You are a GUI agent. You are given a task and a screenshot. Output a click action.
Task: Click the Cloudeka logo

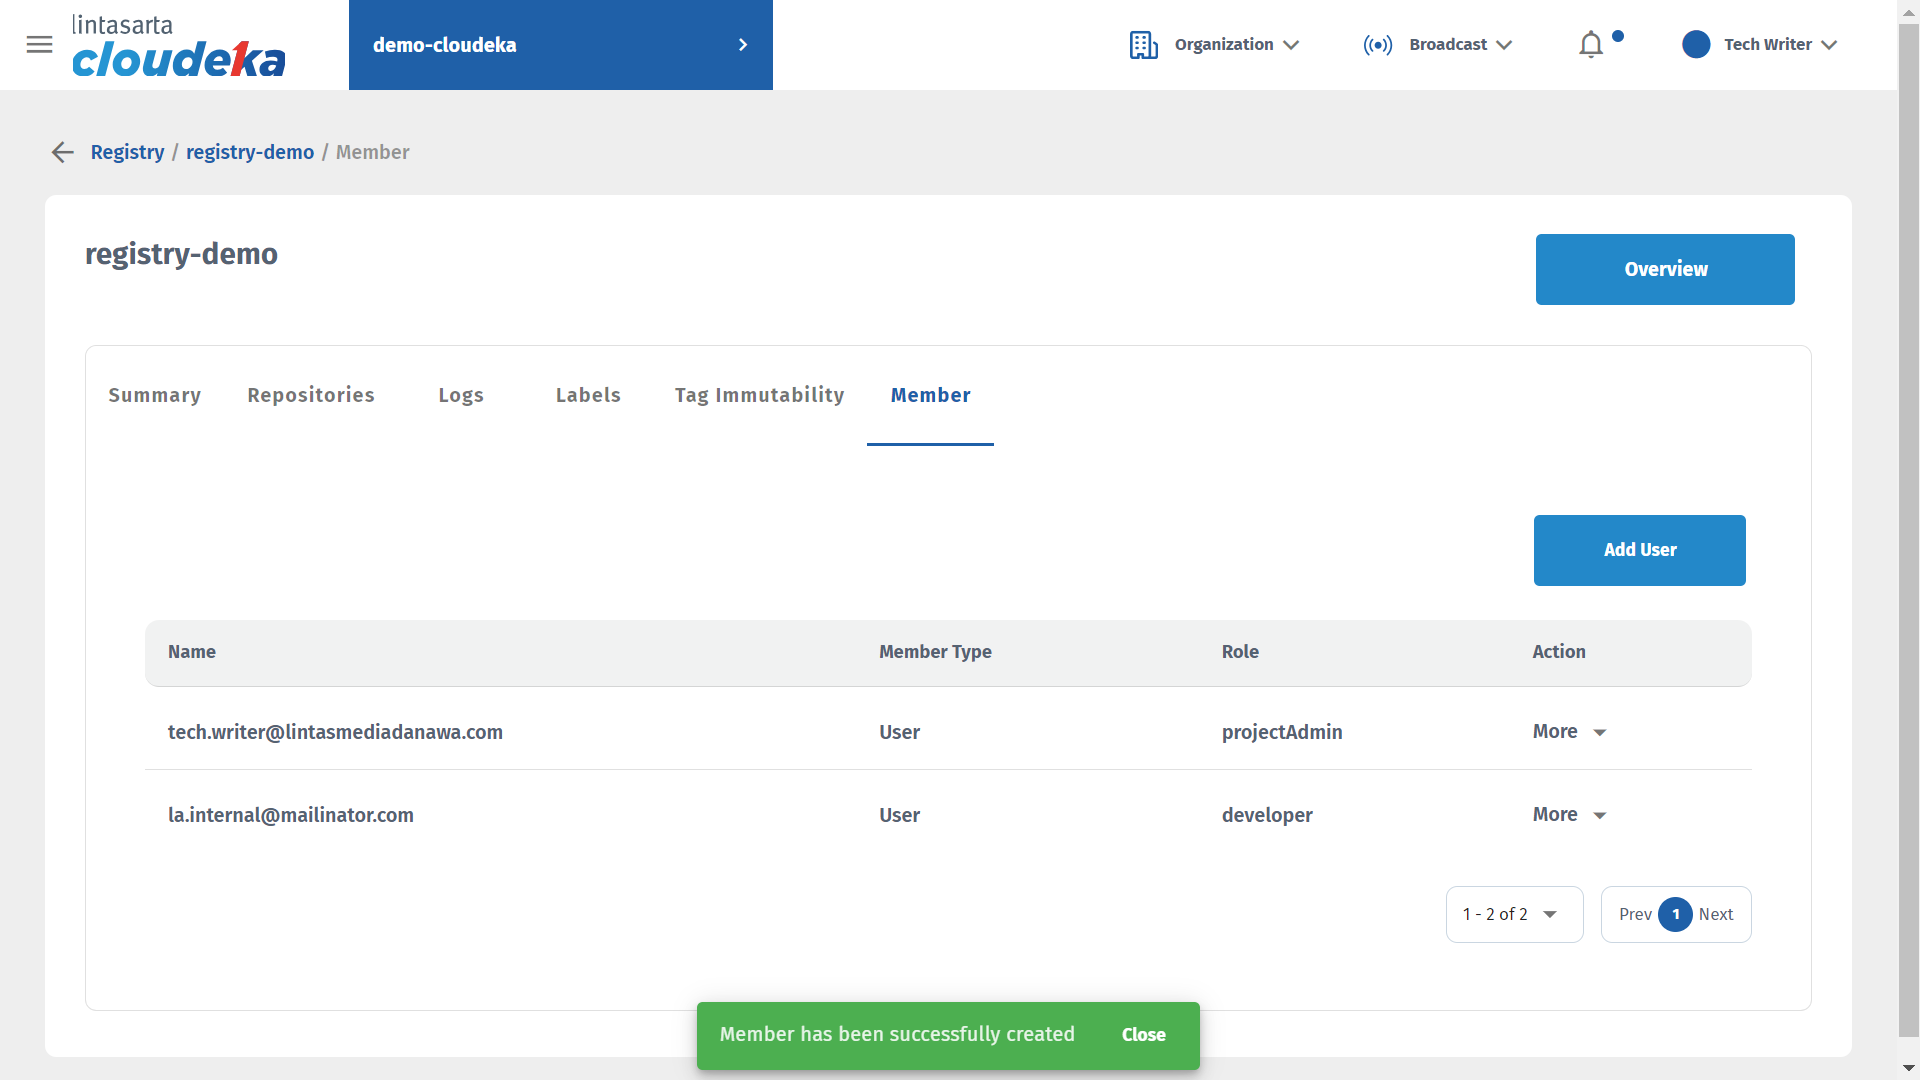pyautogui.click(x=178, y=46)
